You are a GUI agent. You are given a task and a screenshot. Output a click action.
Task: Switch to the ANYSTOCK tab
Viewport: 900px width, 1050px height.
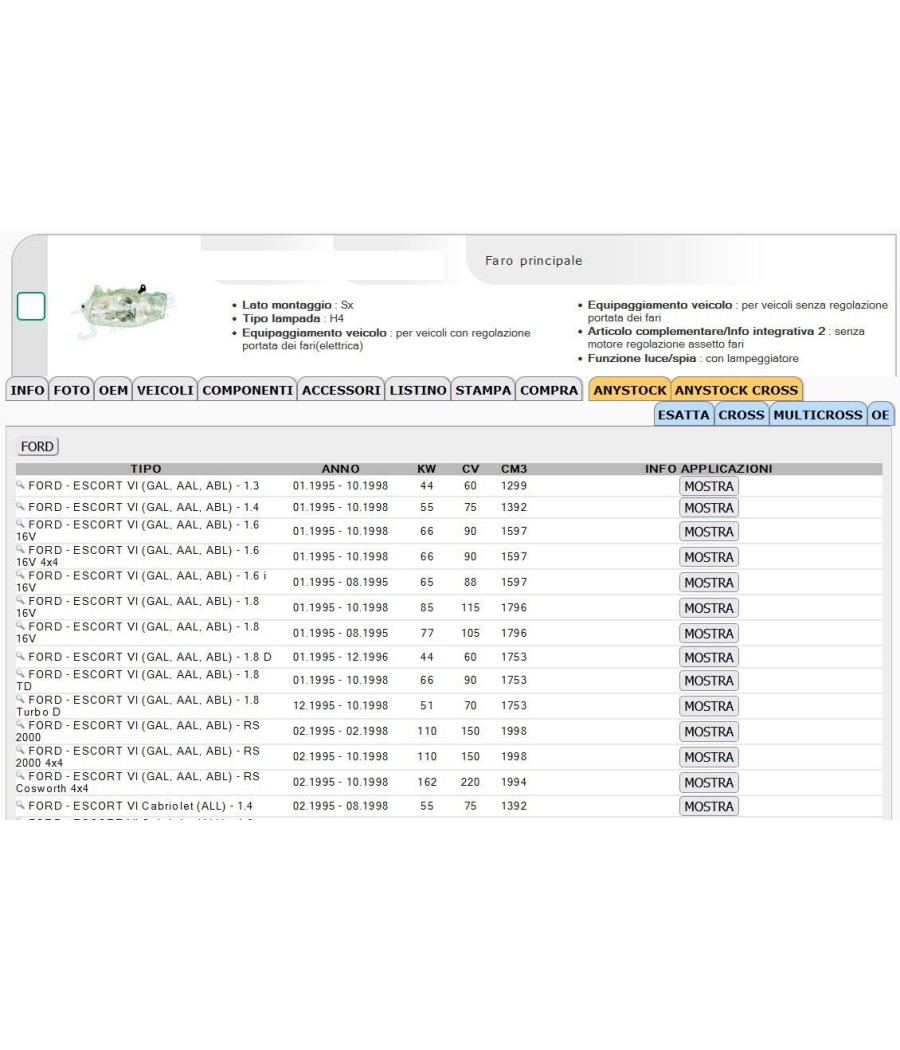629,390
